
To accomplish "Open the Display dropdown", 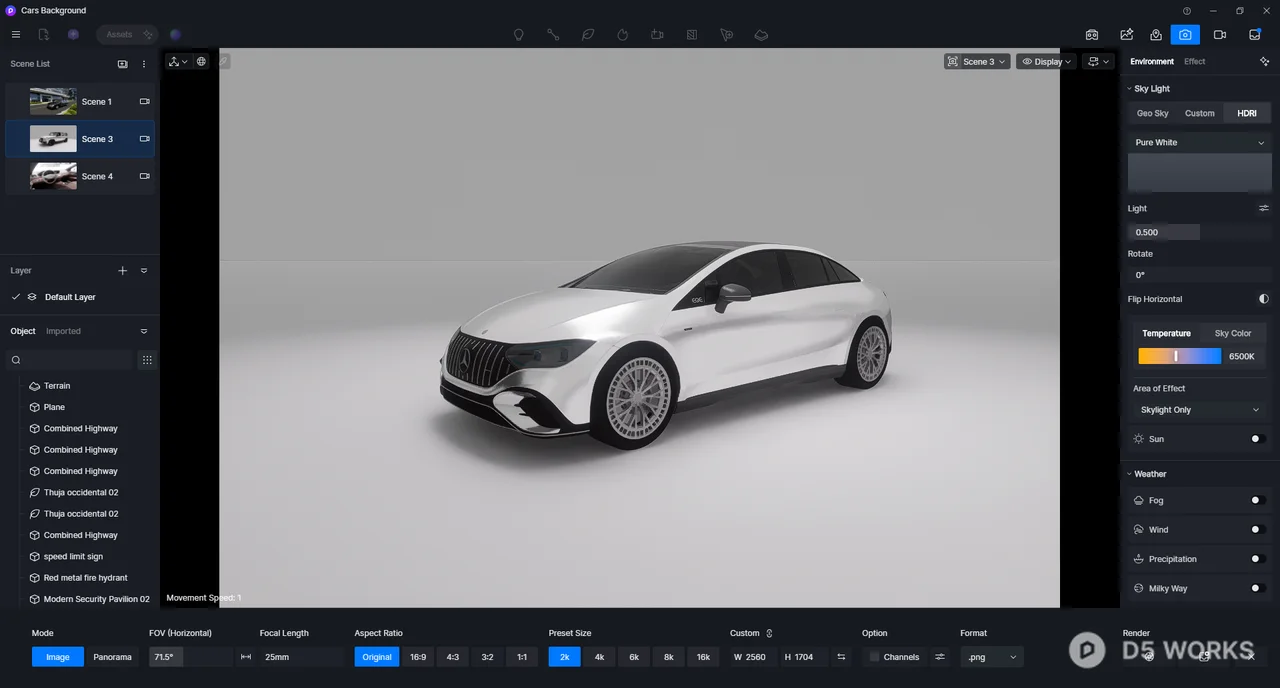I will (1046, 61).
